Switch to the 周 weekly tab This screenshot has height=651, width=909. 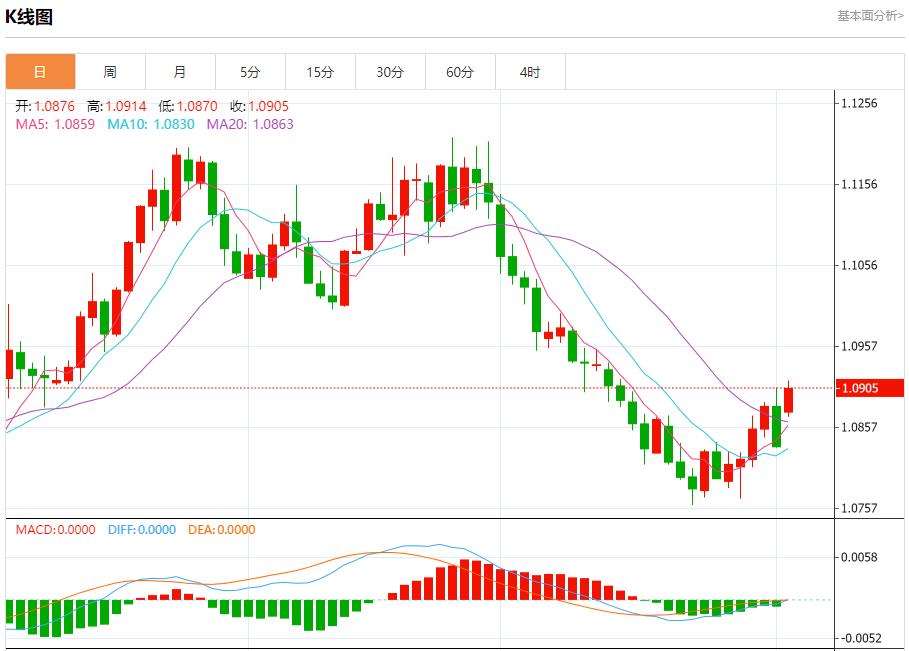coord(110,72)
